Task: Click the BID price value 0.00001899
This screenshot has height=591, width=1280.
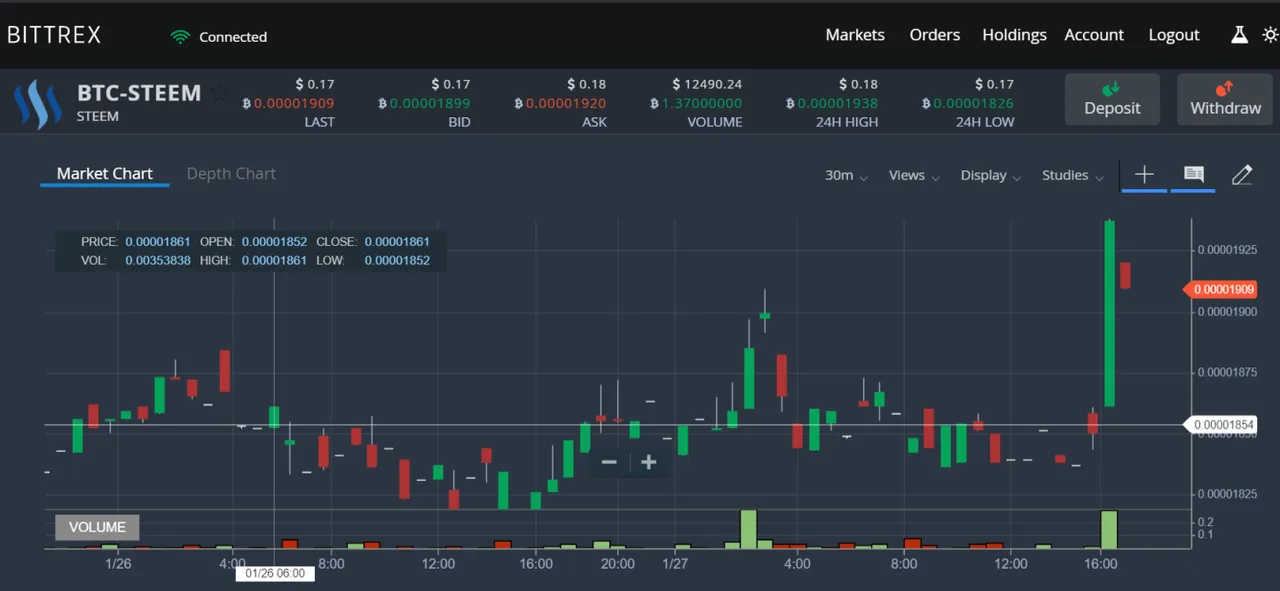Action: 424,103
